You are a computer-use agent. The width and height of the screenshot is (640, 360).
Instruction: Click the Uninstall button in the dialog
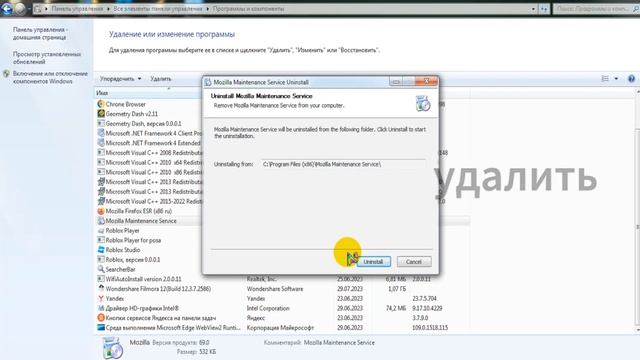[x=373, y=262]
